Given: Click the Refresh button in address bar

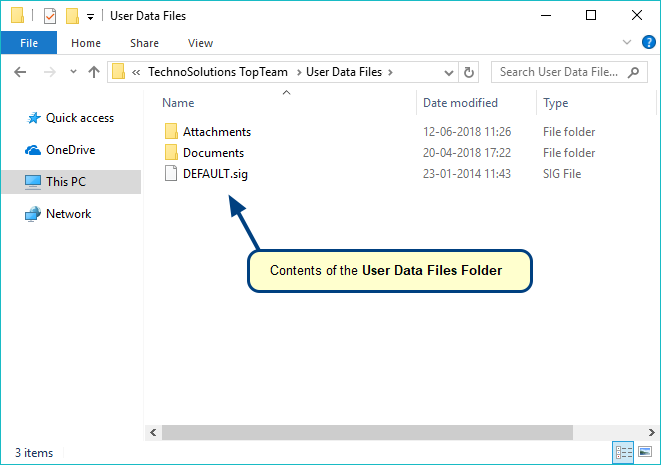Looking at the screenshot, I should coord(470,72).
